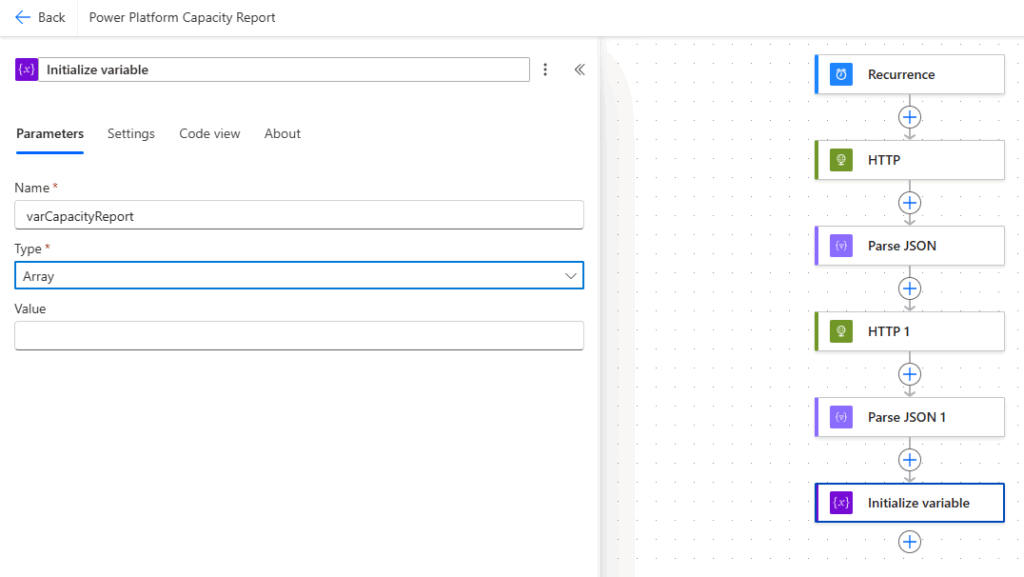The image size is (1024, 577).
Task: Add step between Parse JSON and HTTP 1
Action: 909,288
